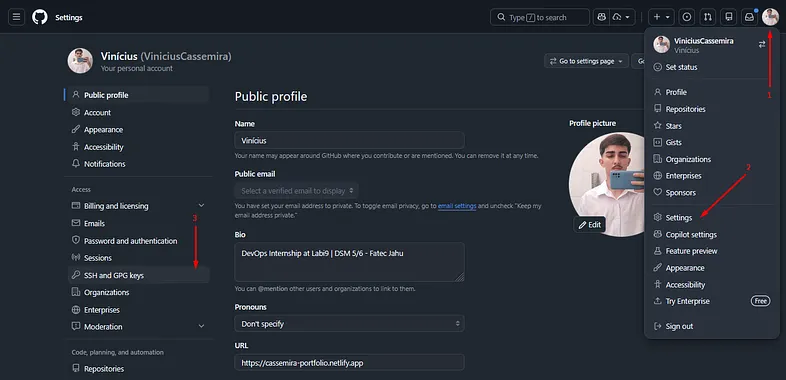Open Sponsors from user menu
786x380 pixels.
(x=712, y=193)
